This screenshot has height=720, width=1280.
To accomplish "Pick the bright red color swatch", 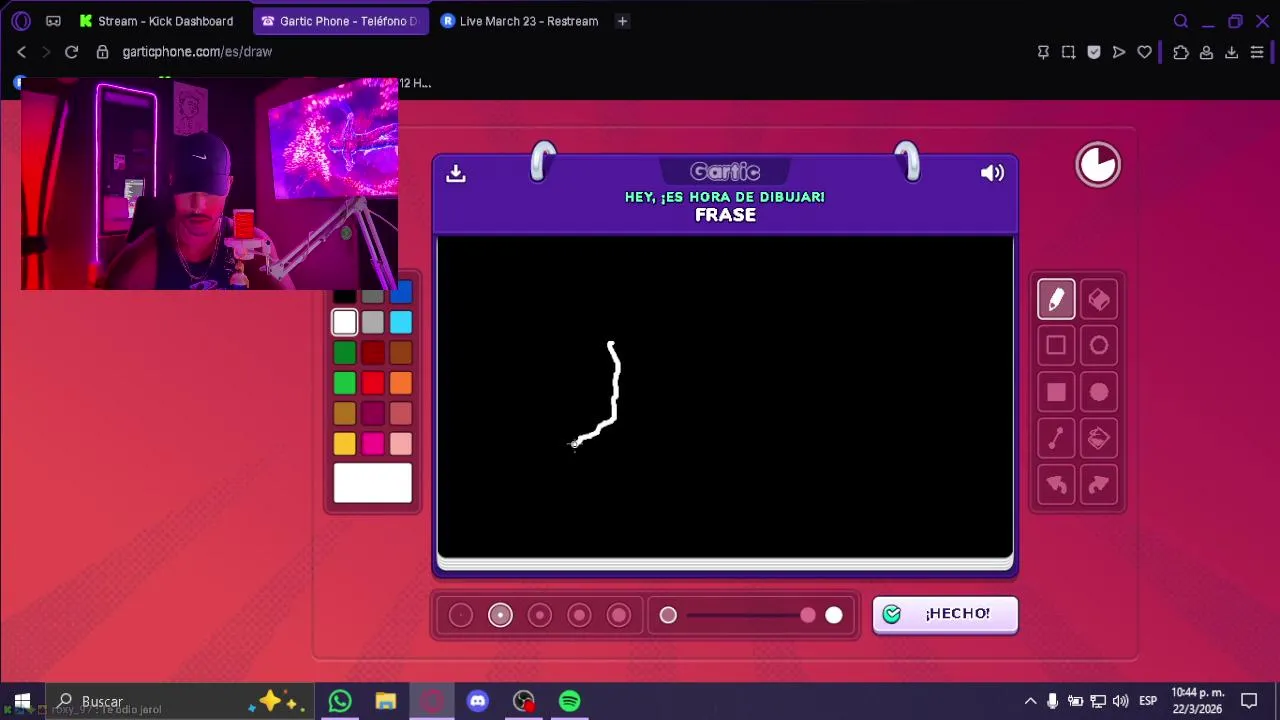I will click(x=373, y=383).
